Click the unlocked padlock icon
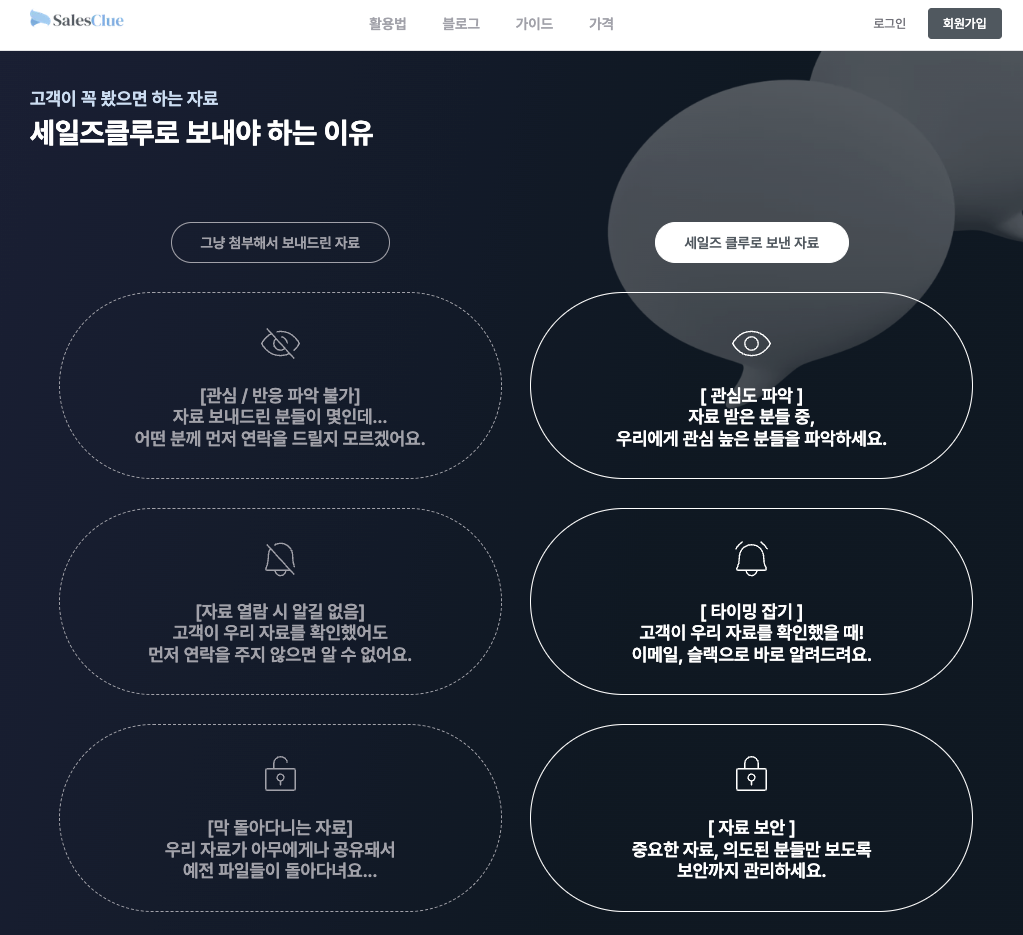This screenshot has width=1023, height=935. pos(281,774)
